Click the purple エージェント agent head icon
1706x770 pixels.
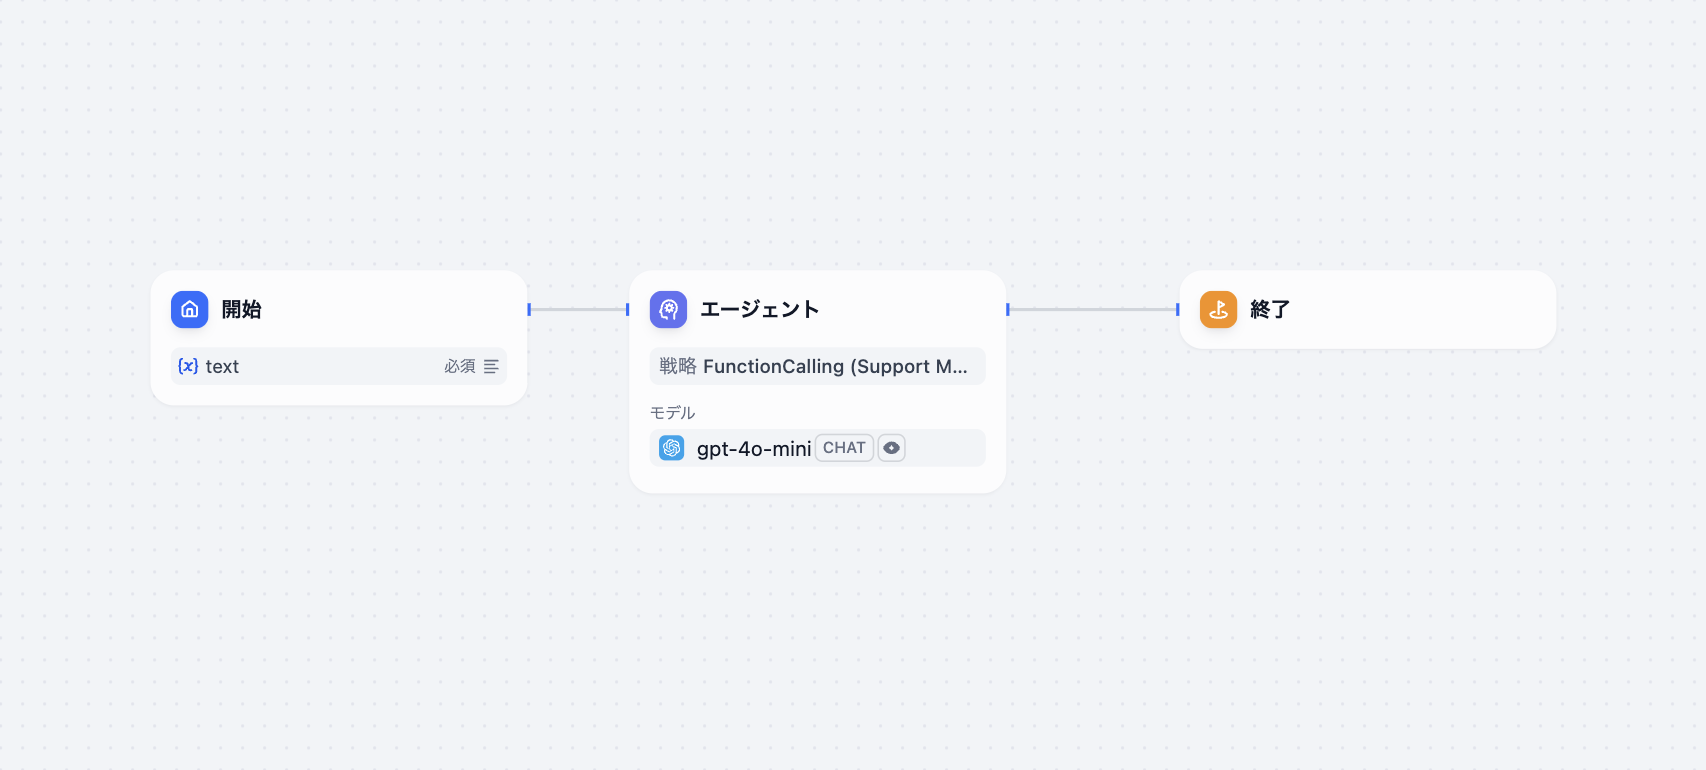pyautogui.click(x=668, y=309)
